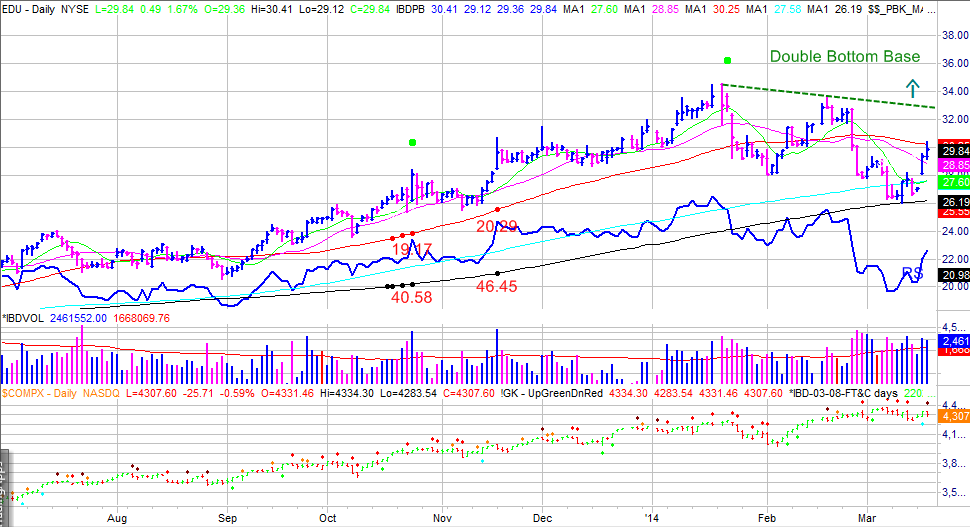970x527 pixels.
Task: Select the Dec label on time axis
Action: click(x=542, y=518)
